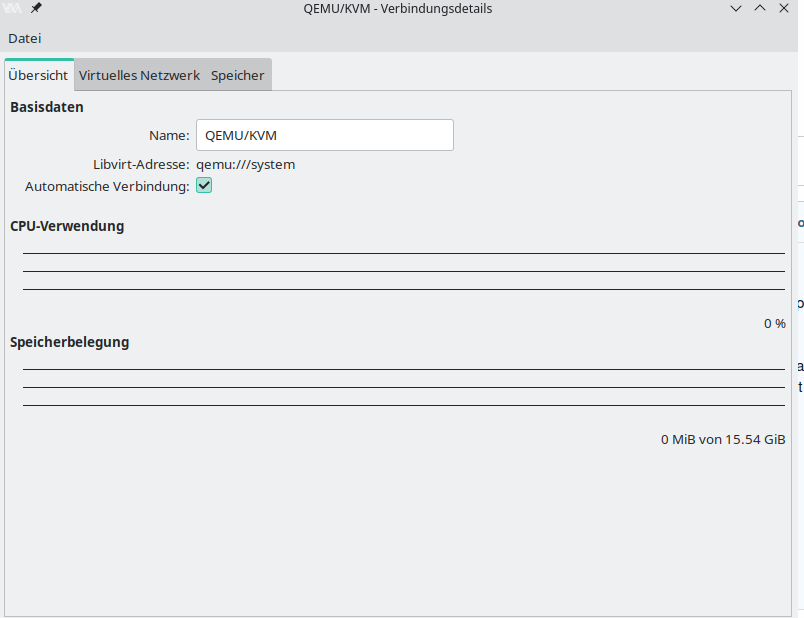Open the Speicher tab
The image size is (804, 618).
[237, 75]
